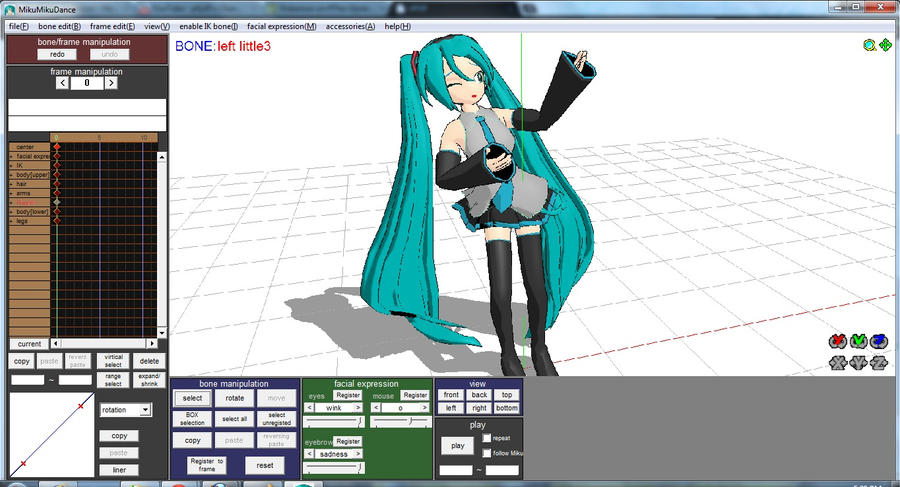900x487 pixels.
Task: Click timeline vertical scrollbar down arrow
Action: coord(162,333)
